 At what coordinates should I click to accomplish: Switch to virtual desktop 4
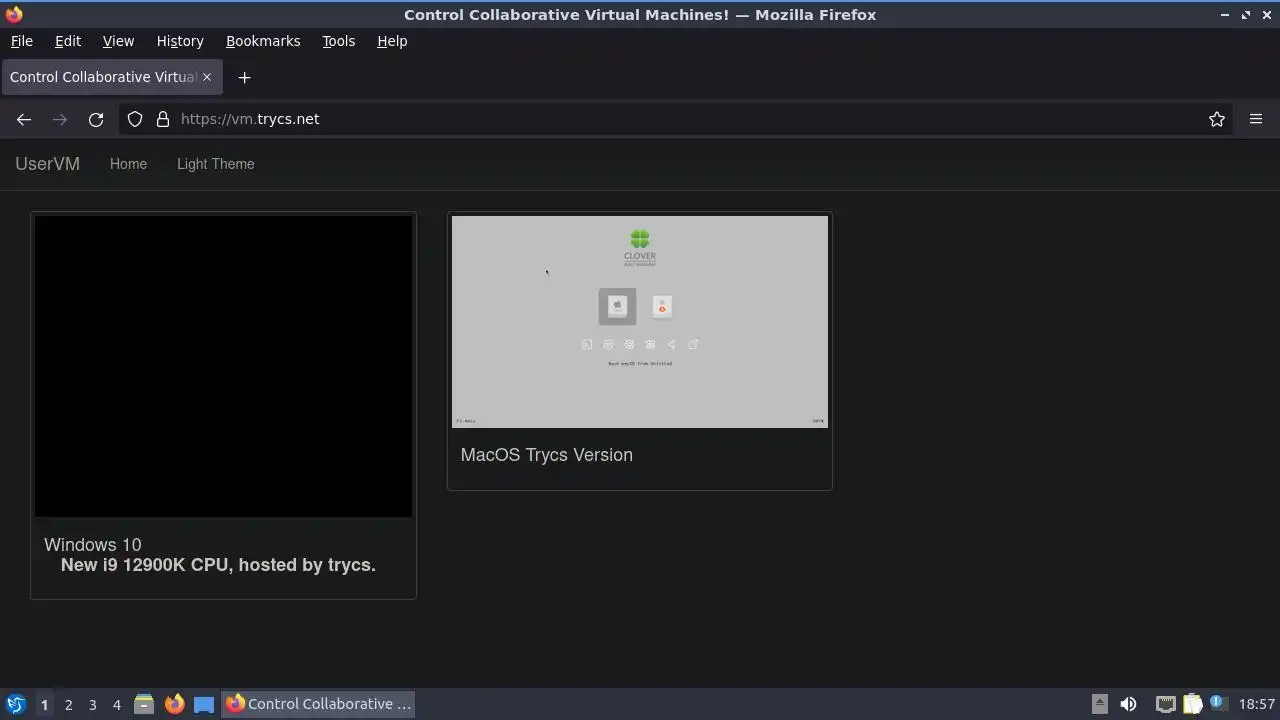[x=116, y=705]
